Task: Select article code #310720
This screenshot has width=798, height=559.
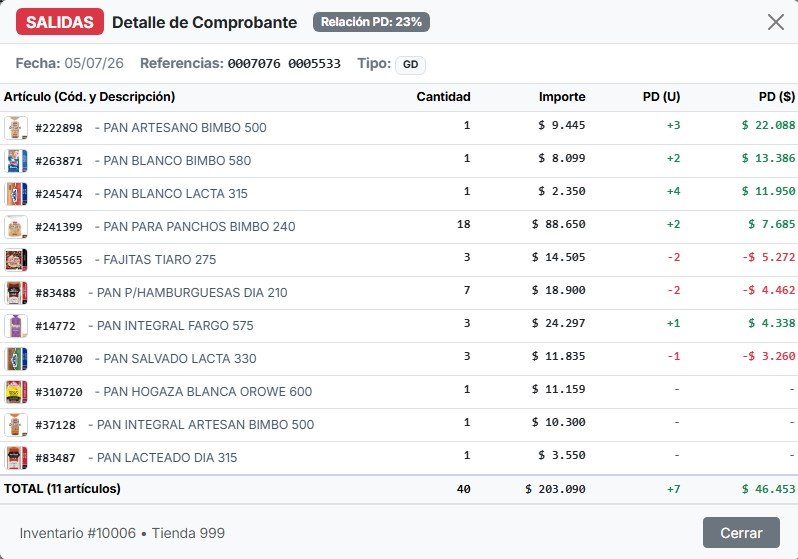Action: [x=59, y=392]
